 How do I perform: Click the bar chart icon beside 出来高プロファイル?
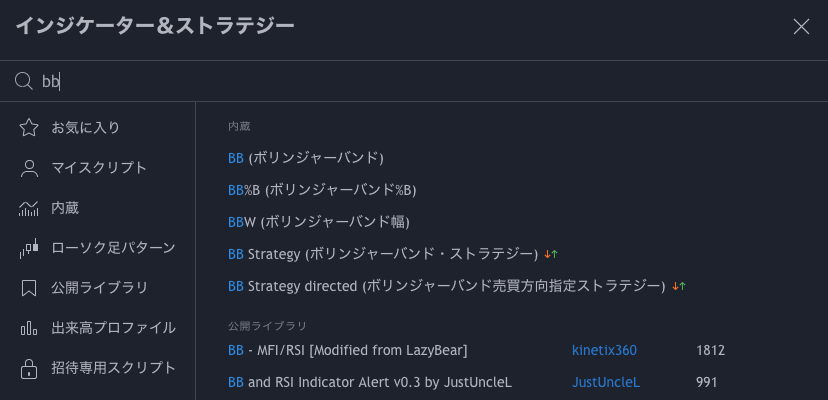click(x=29, y=328)
